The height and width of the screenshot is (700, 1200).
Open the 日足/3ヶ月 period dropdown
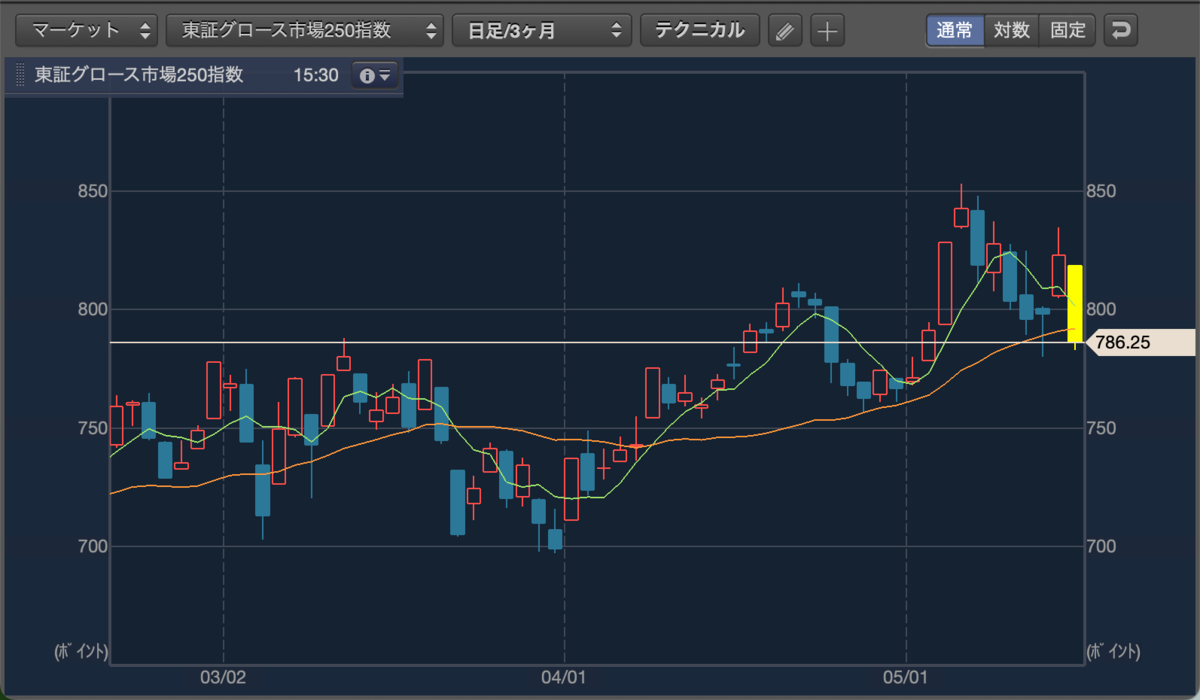(x=542, y=30)
